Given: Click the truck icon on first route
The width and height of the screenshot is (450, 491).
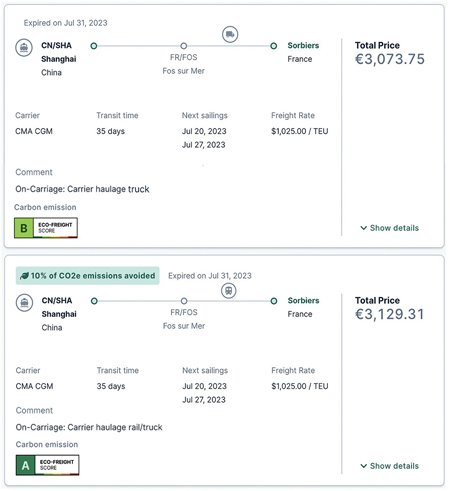Looking at the screenshot, I should (230, 34).
